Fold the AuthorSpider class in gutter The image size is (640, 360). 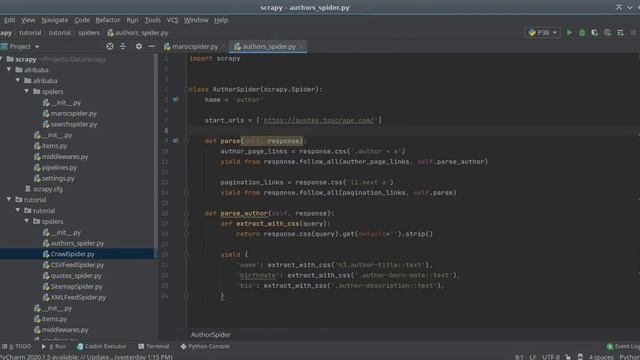coord(186,89)
